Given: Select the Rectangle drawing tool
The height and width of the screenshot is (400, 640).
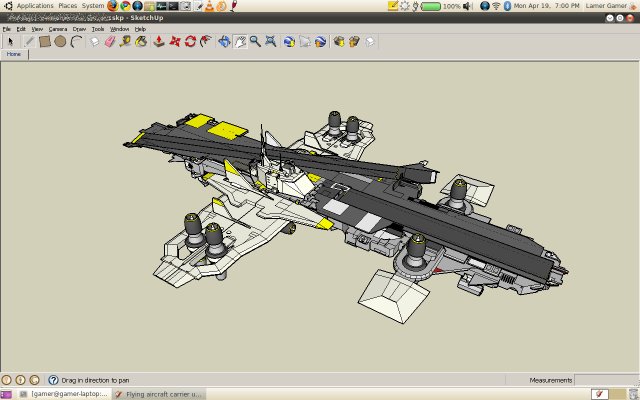Looking at the screenshot, I should click(45, 42).
